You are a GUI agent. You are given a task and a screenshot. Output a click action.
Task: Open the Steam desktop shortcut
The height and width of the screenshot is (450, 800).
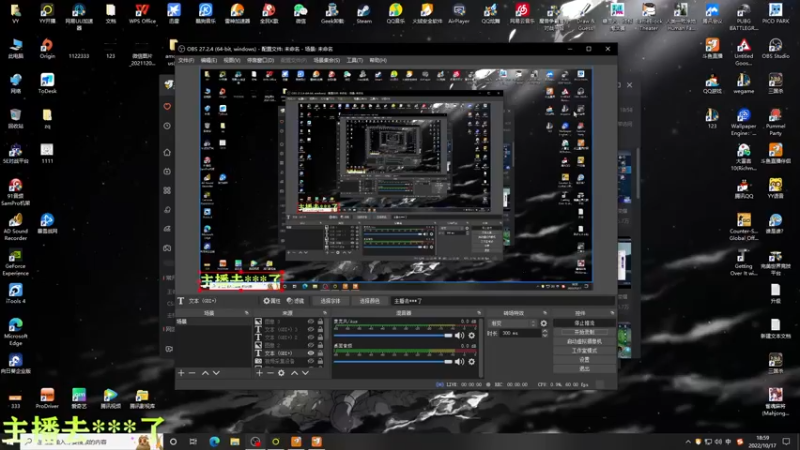click(x=364, y=14)
